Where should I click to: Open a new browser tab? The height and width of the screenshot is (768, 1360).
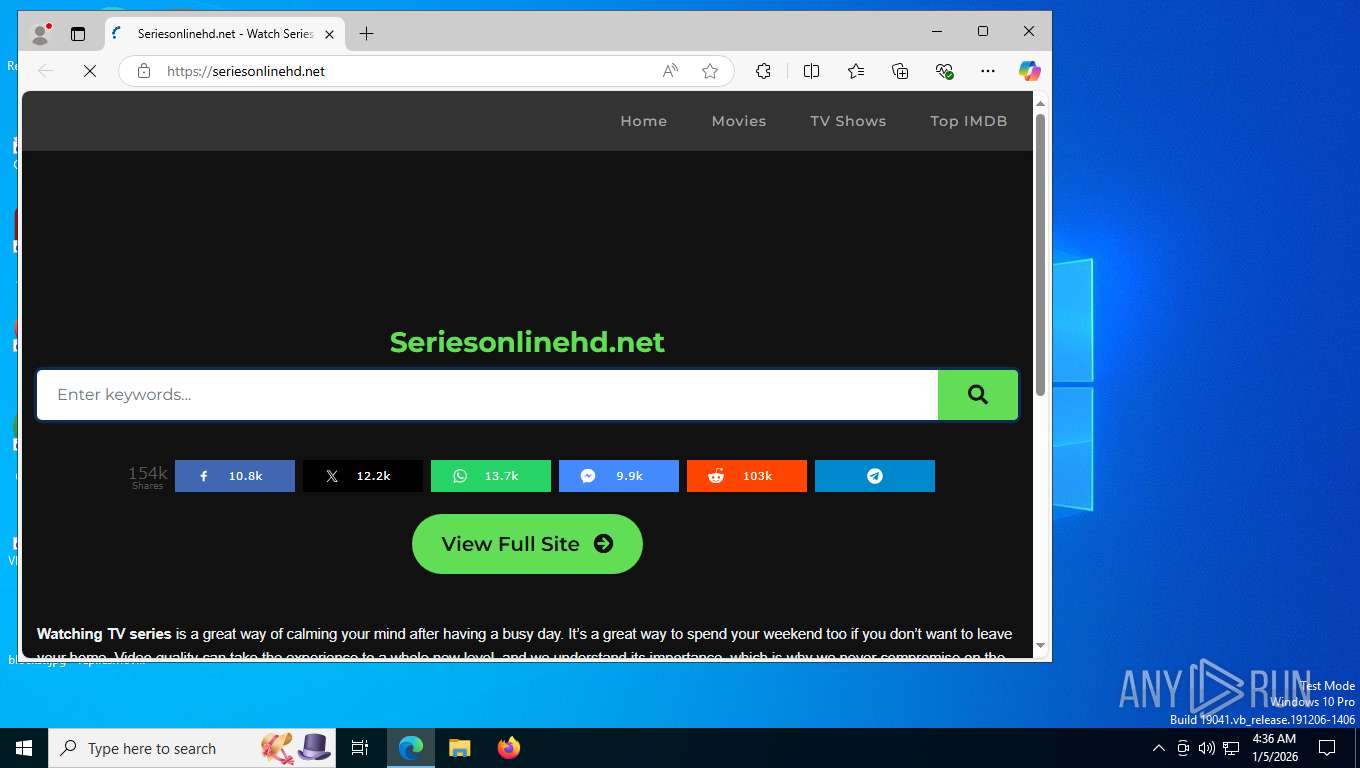(366, 33)
